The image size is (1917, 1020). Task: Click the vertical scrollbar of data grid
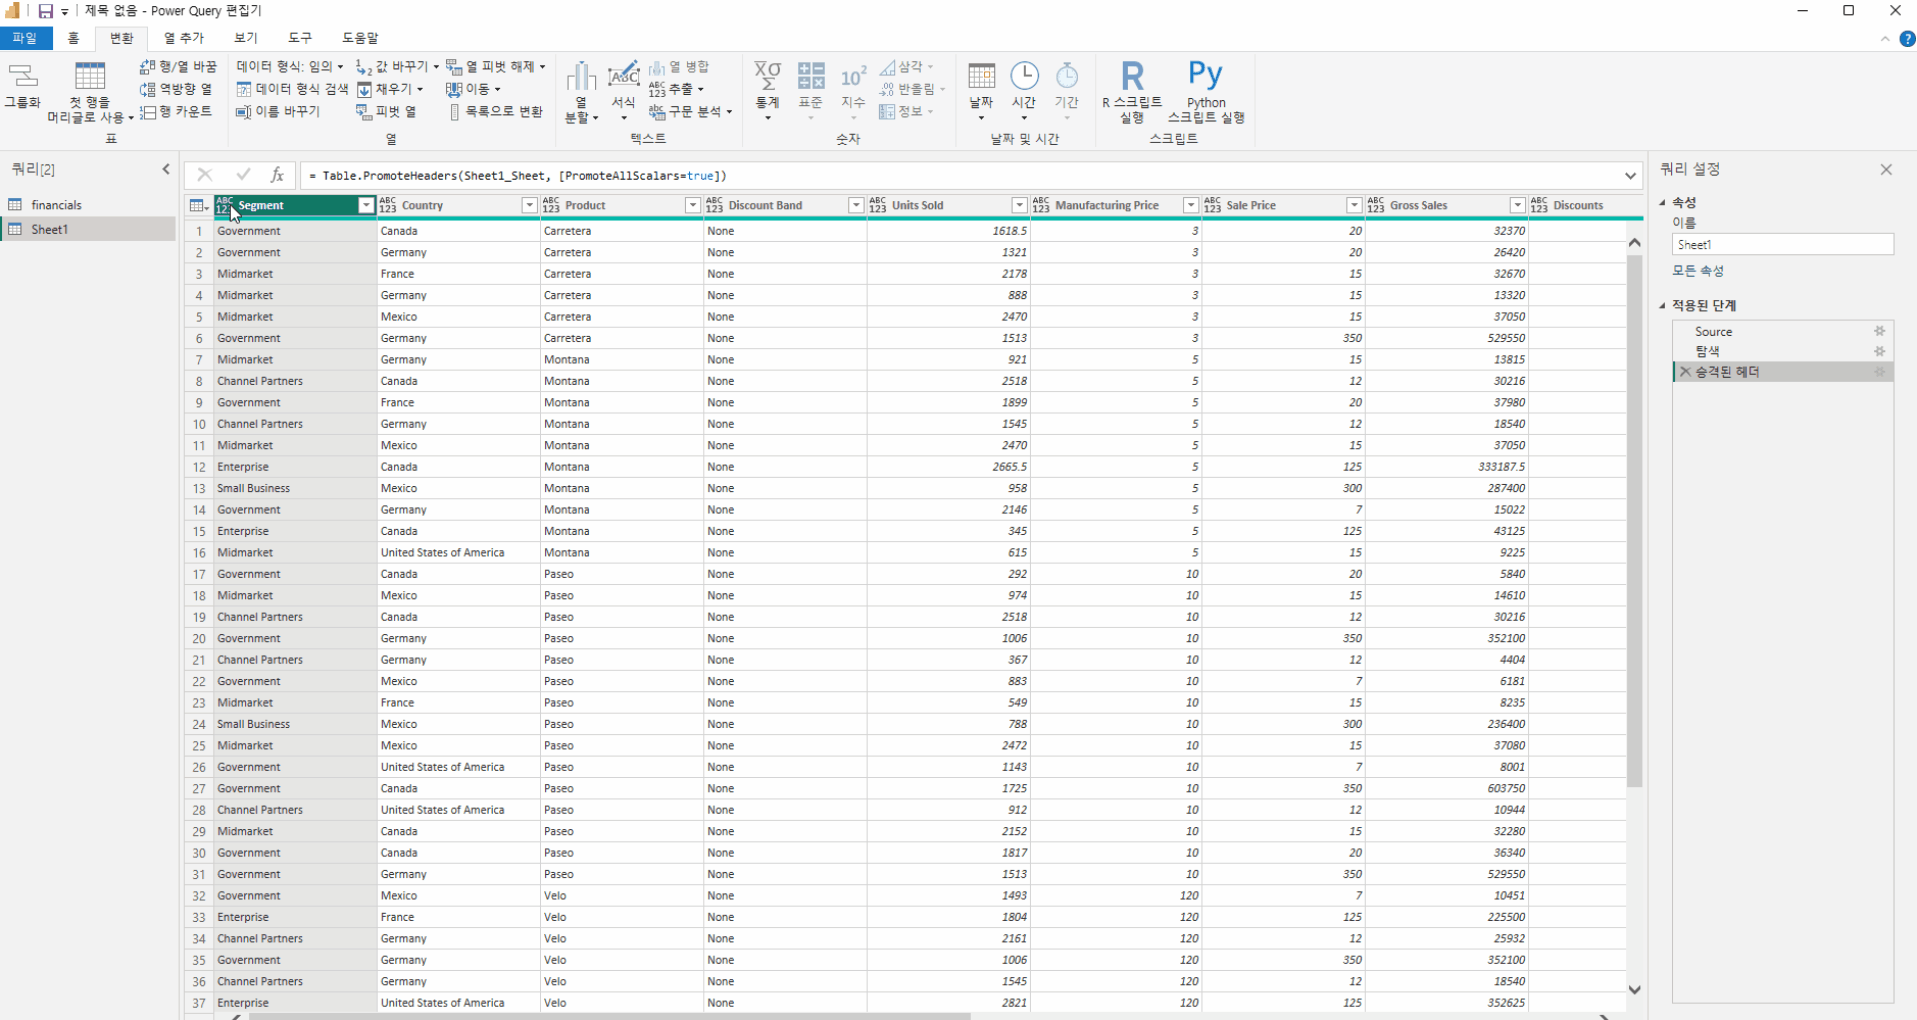(x=1634, y=520)
